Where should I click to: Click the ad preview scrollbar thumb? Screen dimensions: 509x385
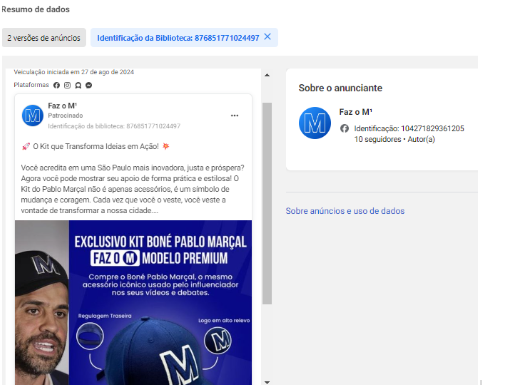coord(267,203)
